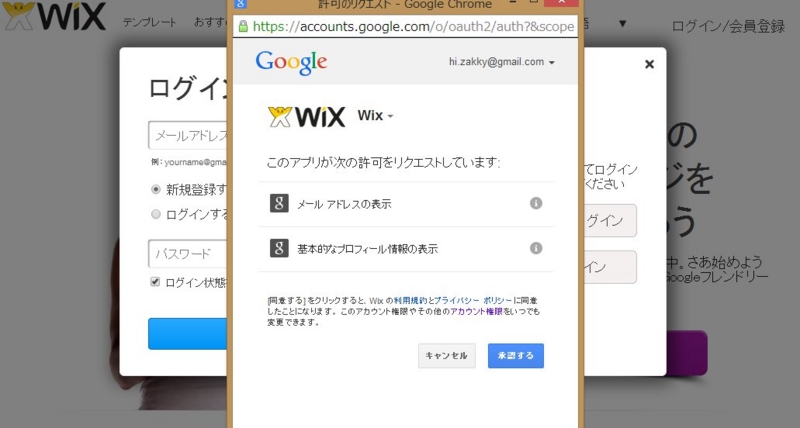Image resolution: width=800 pixels, height=428 pixels.
Task: Open the プライバシー ポリシー link
Action: click(x=472, y=301)
